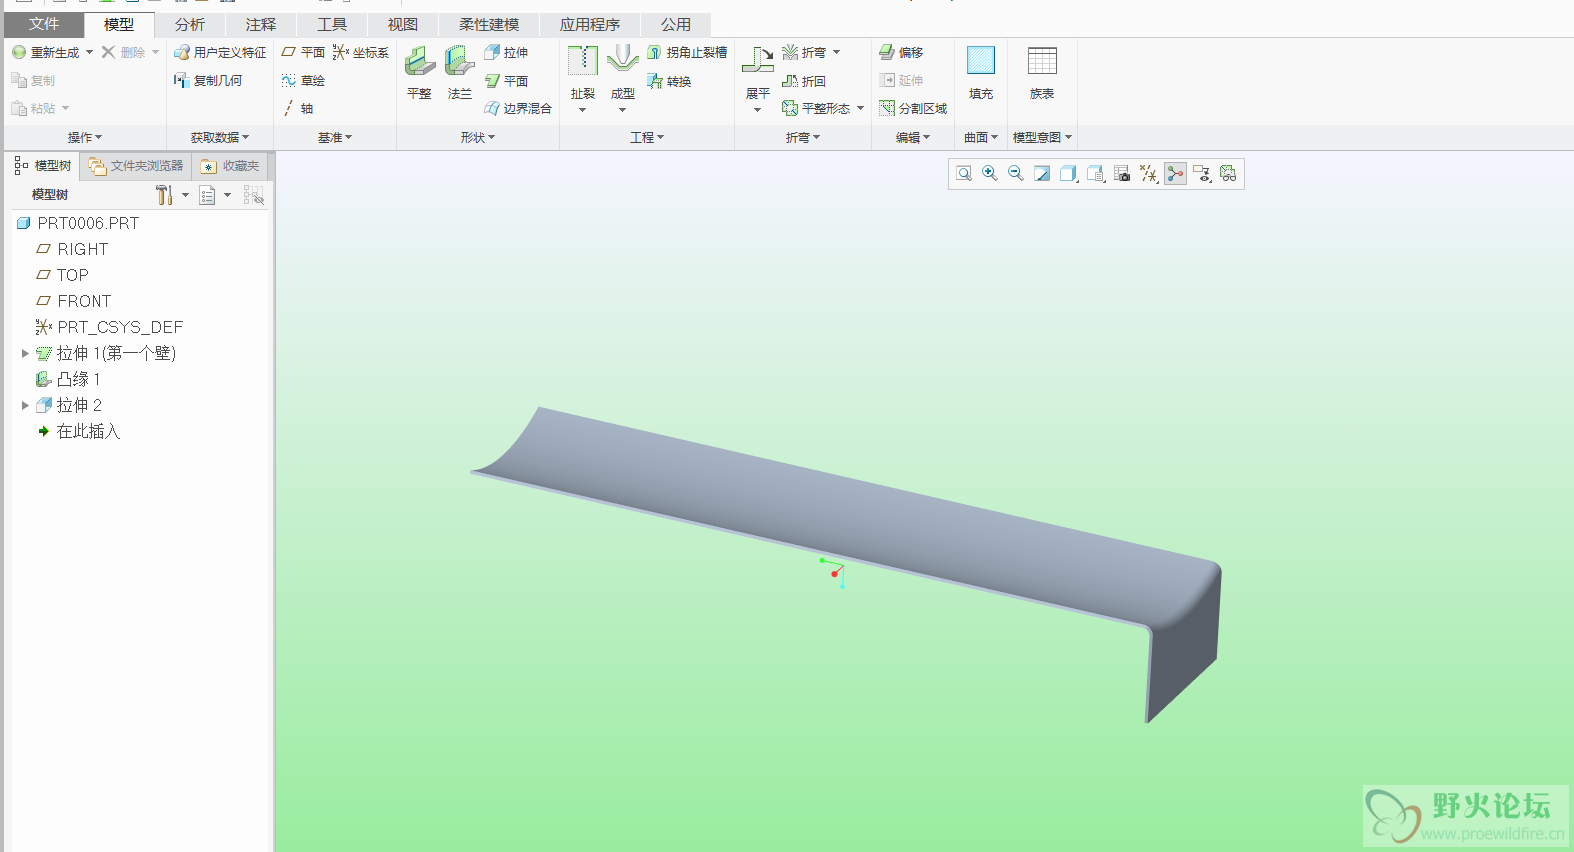Click the Planar (平面) wall tool in the shapes group

(x=506, y=80)
